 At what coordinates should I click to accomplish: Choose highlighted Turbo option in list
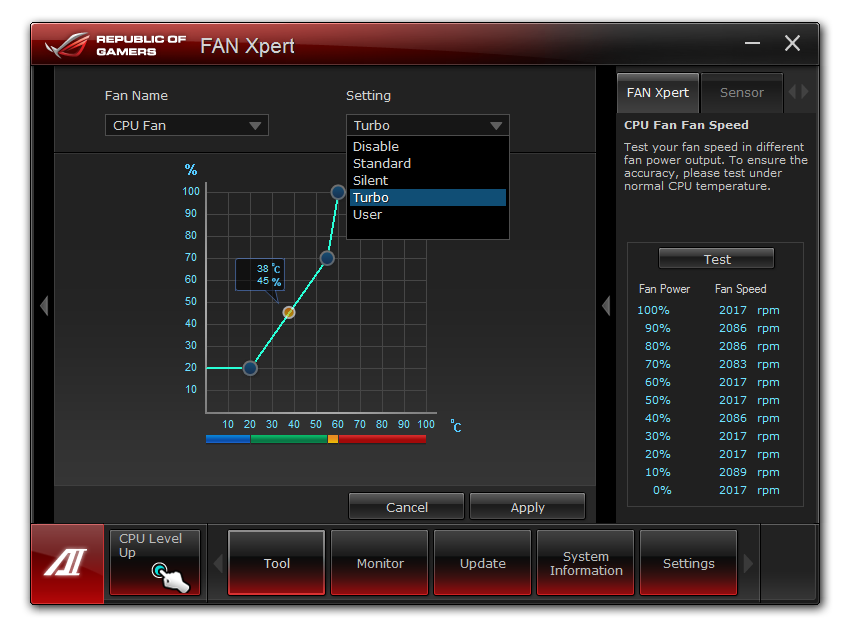[x=428, y=197]
